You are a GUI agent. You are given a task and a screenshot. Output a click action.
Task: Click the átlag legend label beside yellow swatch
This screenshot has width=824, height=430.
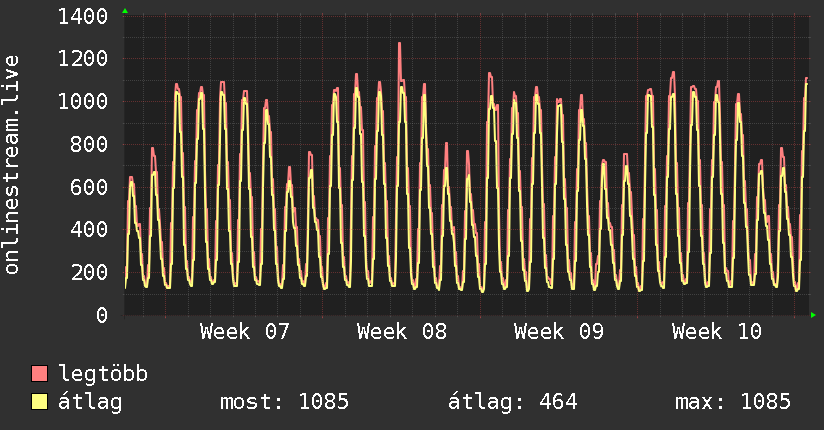pos(90,402)
